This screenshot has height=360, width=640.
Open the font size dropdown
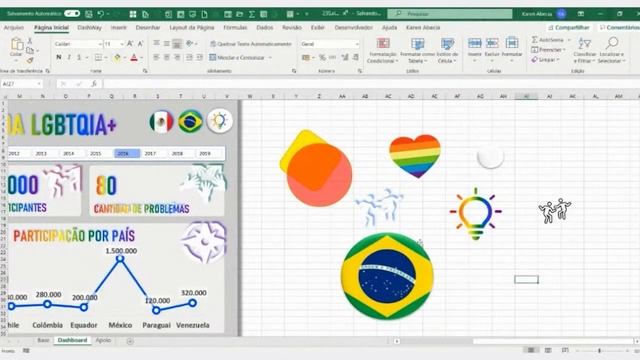122,44
